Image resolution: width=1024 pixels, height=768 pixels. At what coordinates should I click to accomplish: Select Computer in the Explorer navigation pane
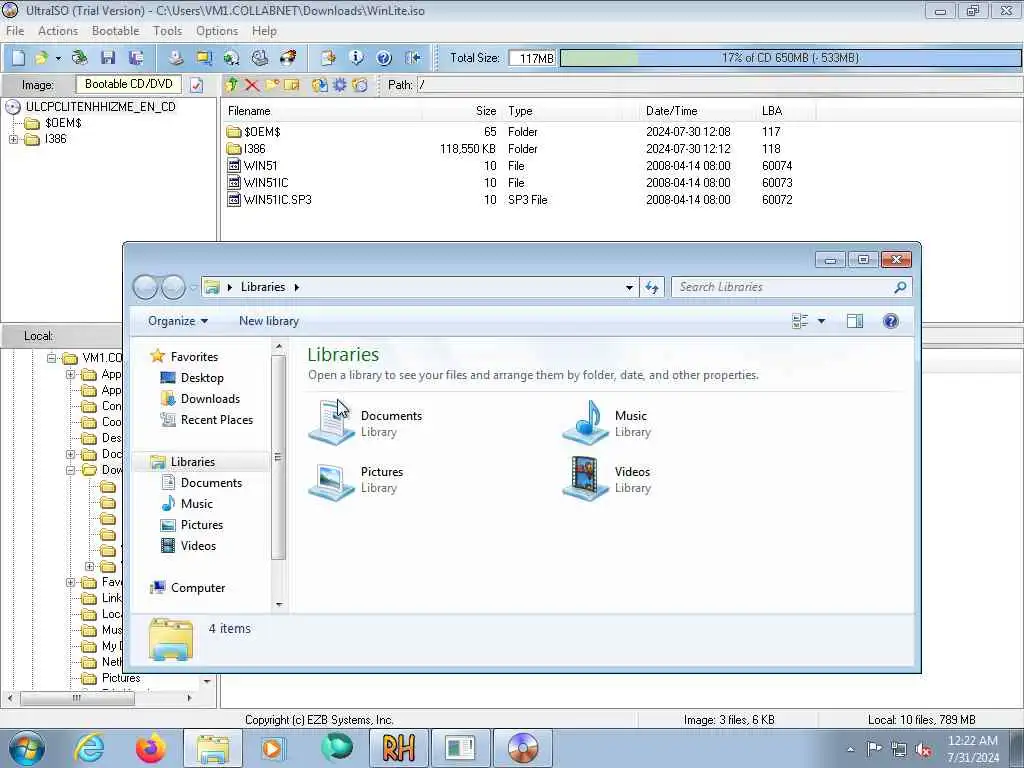coord(188,588)
